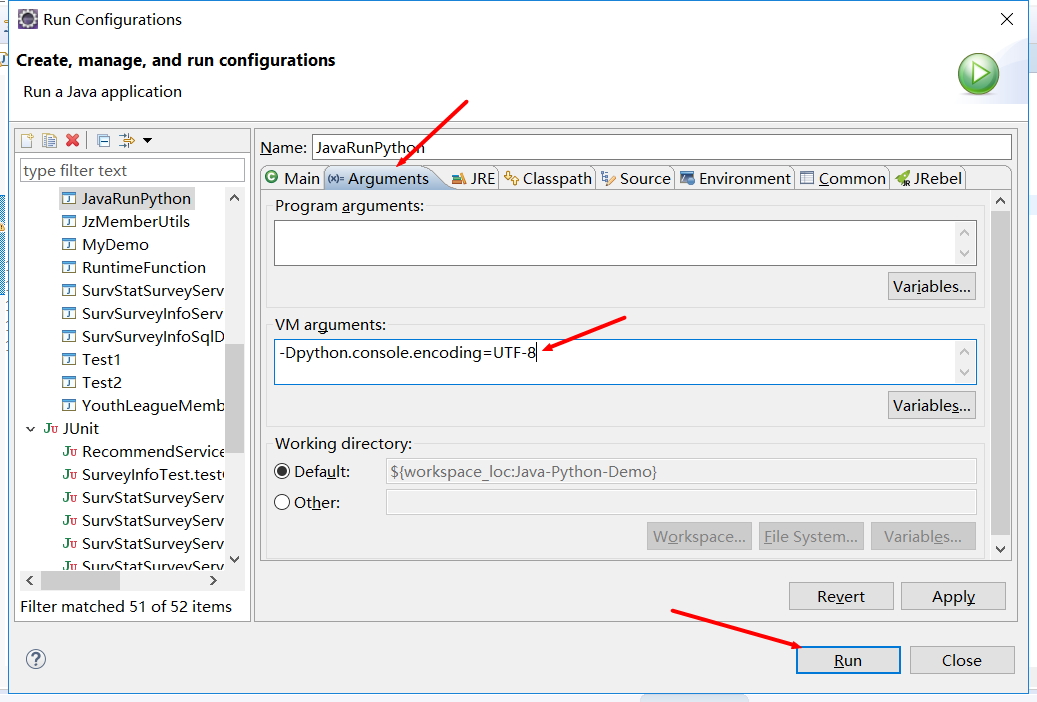Open the Classpath tab

click(x=548, y=178)
